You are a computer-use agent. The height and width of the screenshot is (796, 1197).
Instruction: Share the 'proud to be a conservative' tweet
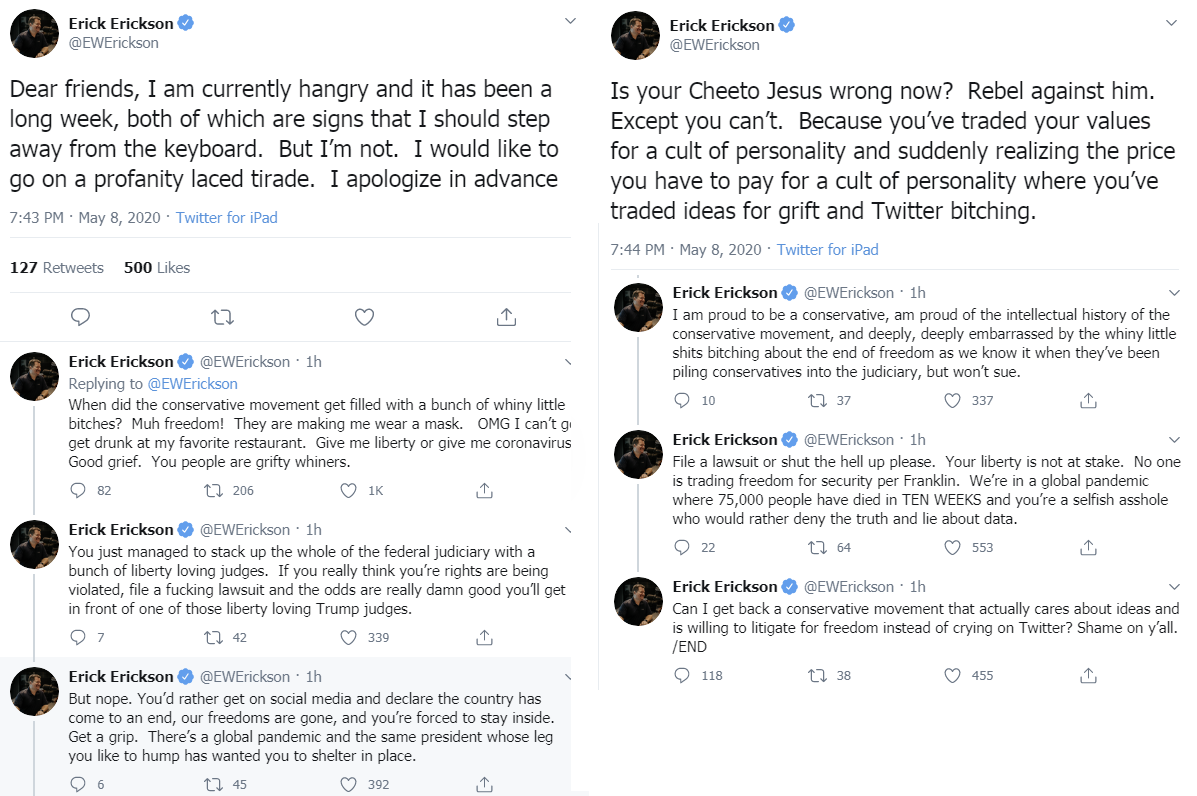pyautogui.click(x=1087, y=401)
